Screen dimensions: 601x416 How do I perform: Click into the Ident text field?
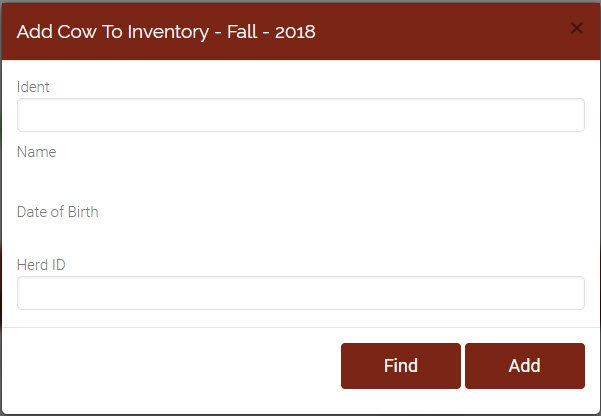[301, 115]
